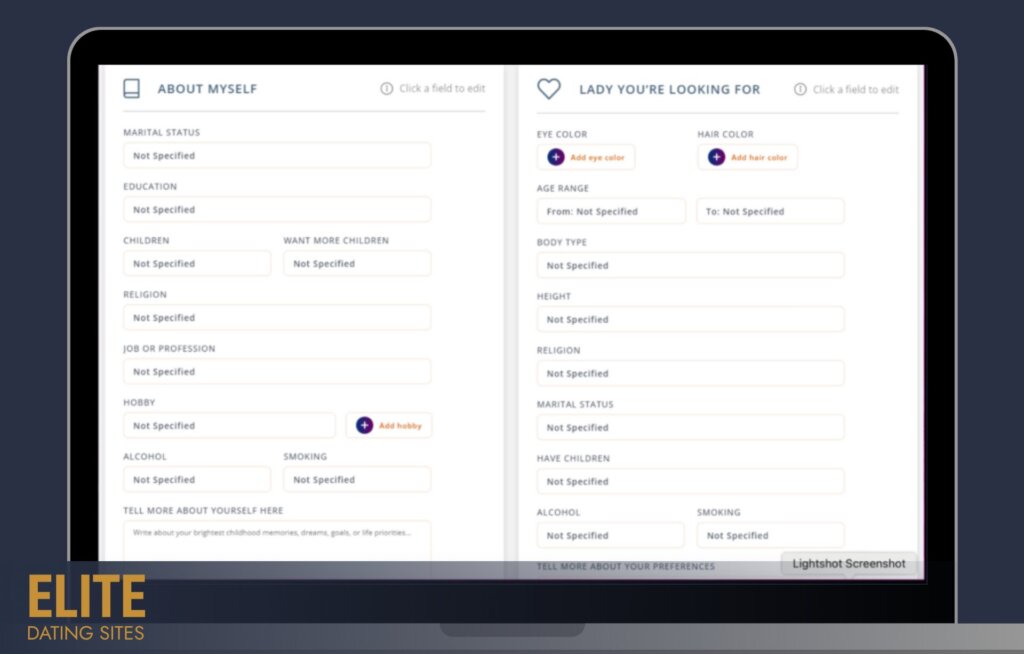The height and width of the screenshot is (654, 1024).
Task: Click the plus icon for Add eye color
Action: [x=556, y=157]
